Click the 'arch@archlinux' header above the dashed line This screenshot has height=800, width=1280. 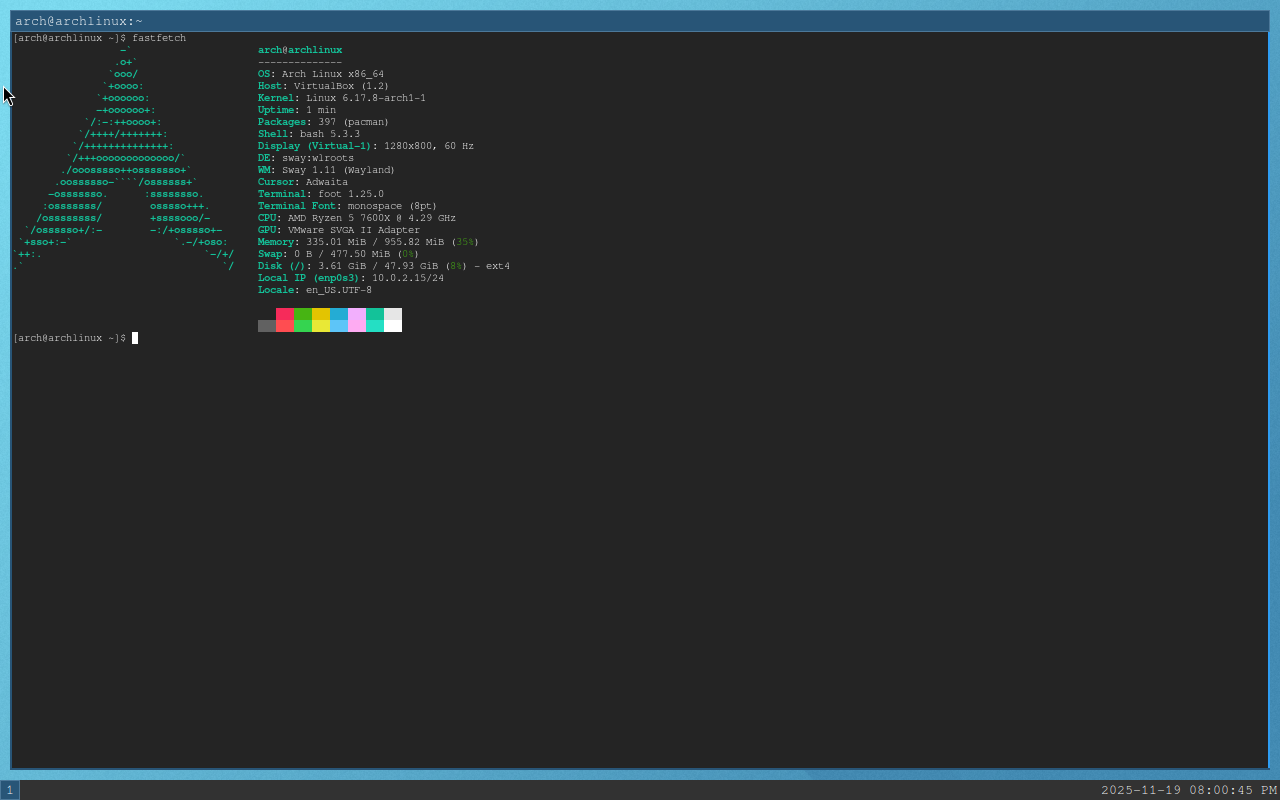[x=300, y=50]
